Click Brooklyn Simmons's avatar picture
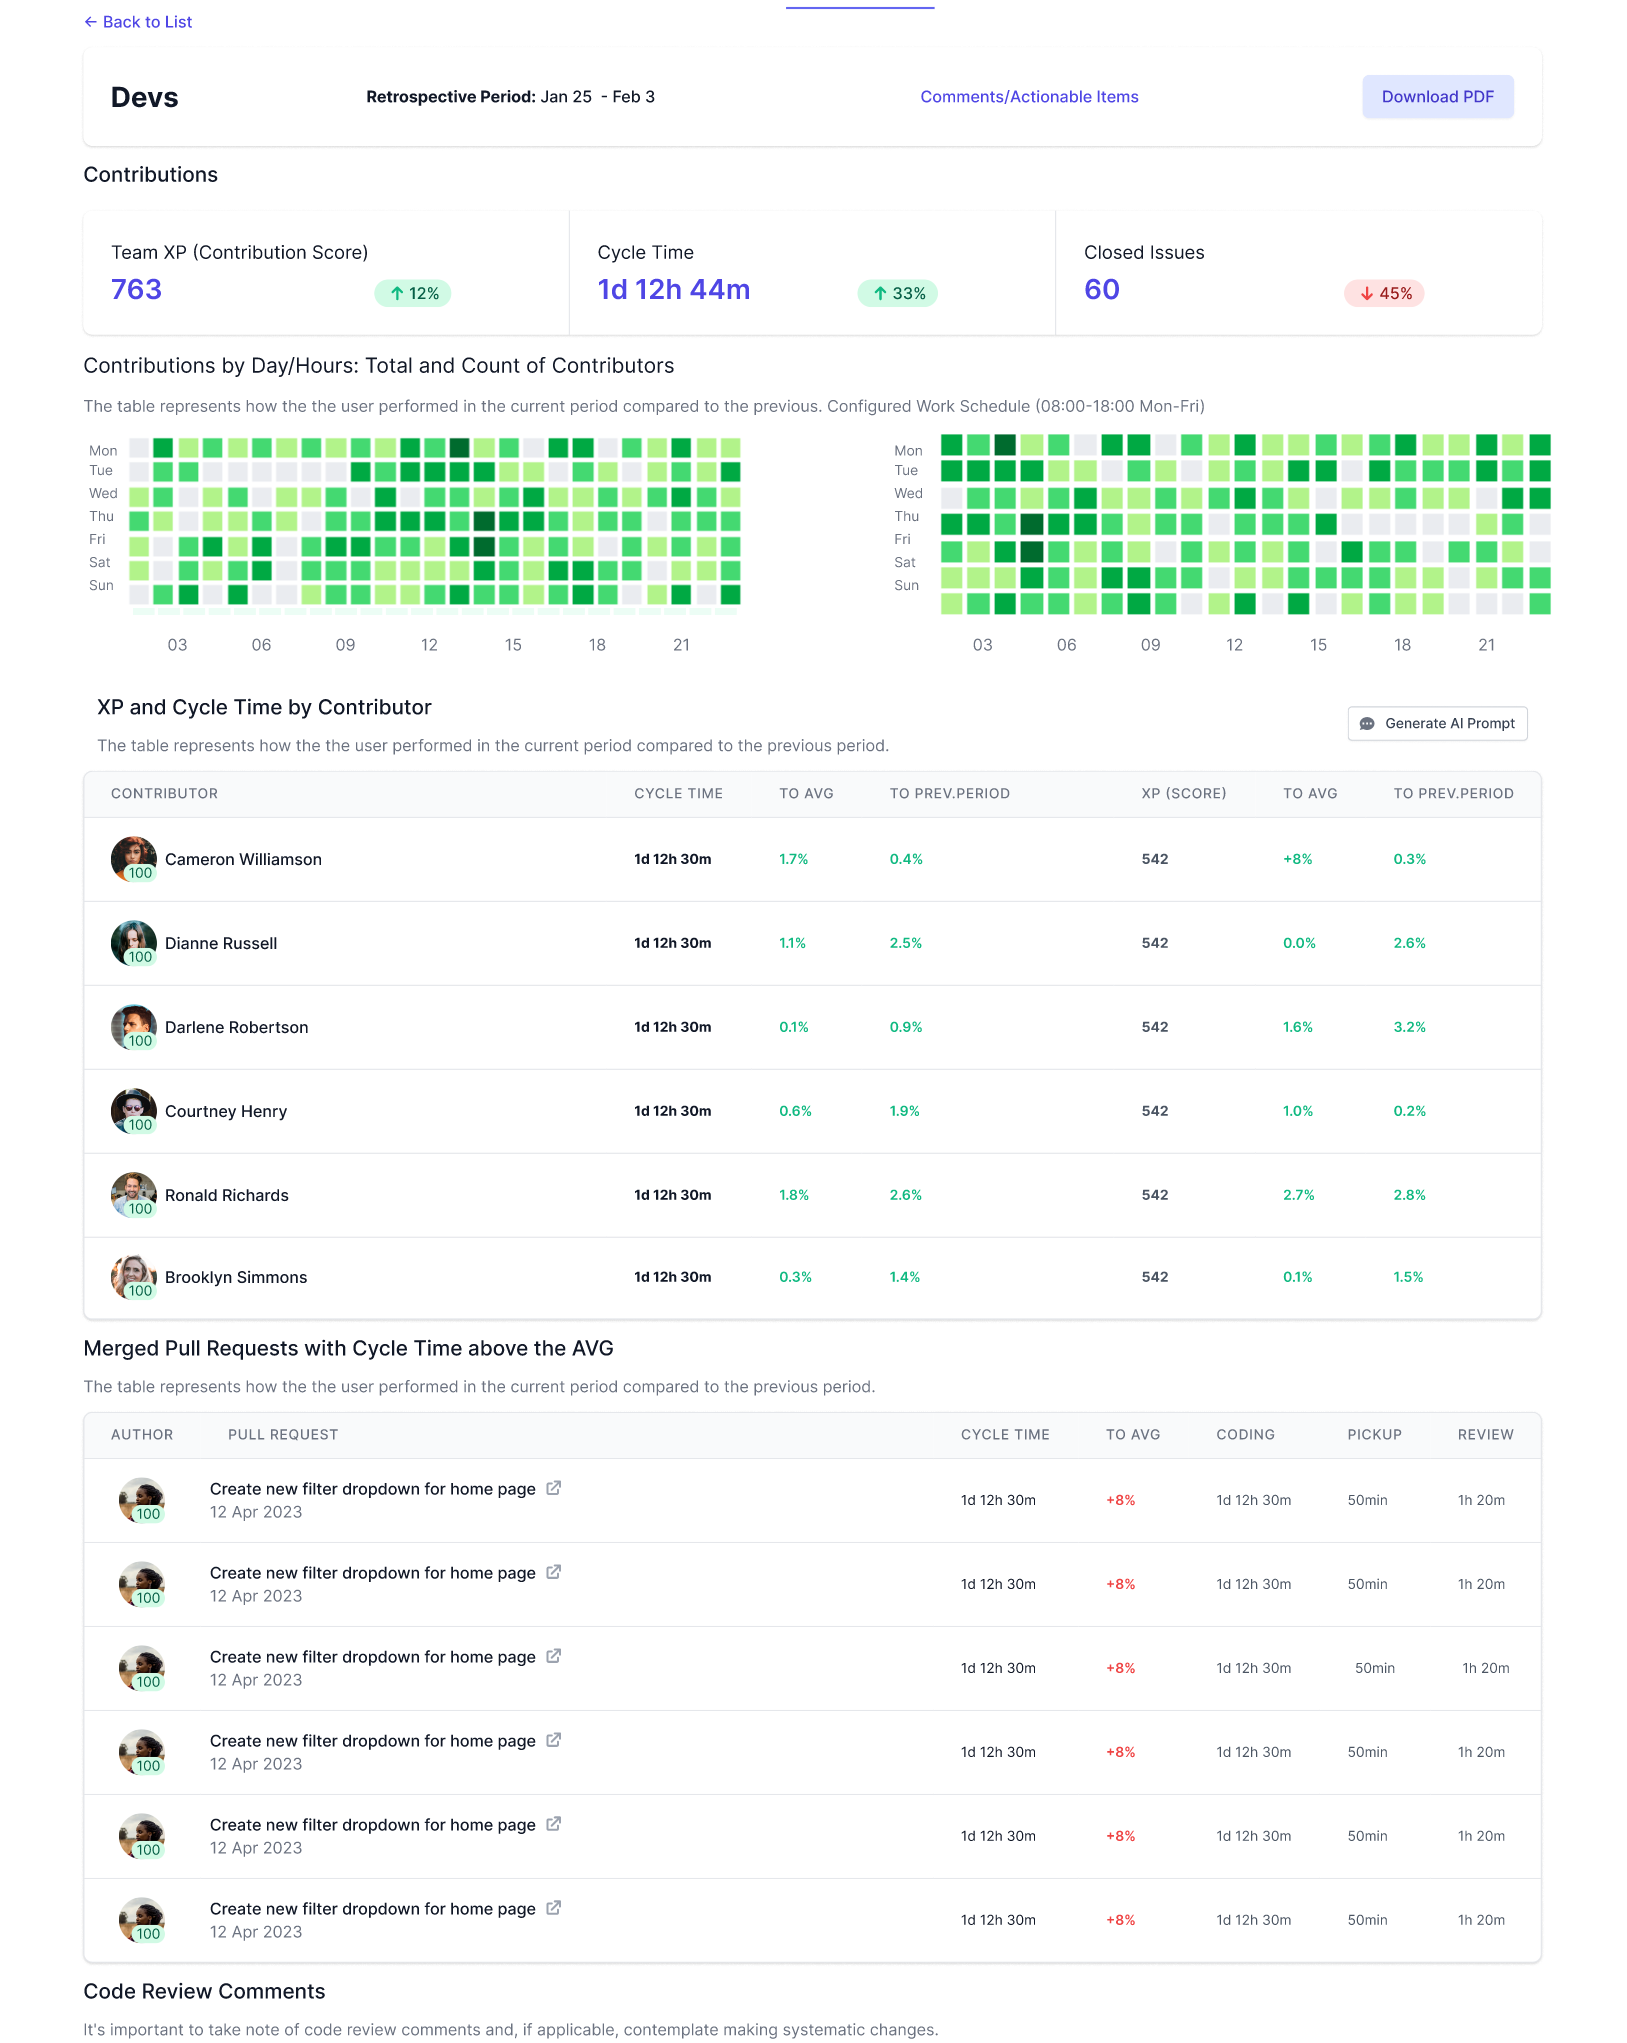 133,1276
